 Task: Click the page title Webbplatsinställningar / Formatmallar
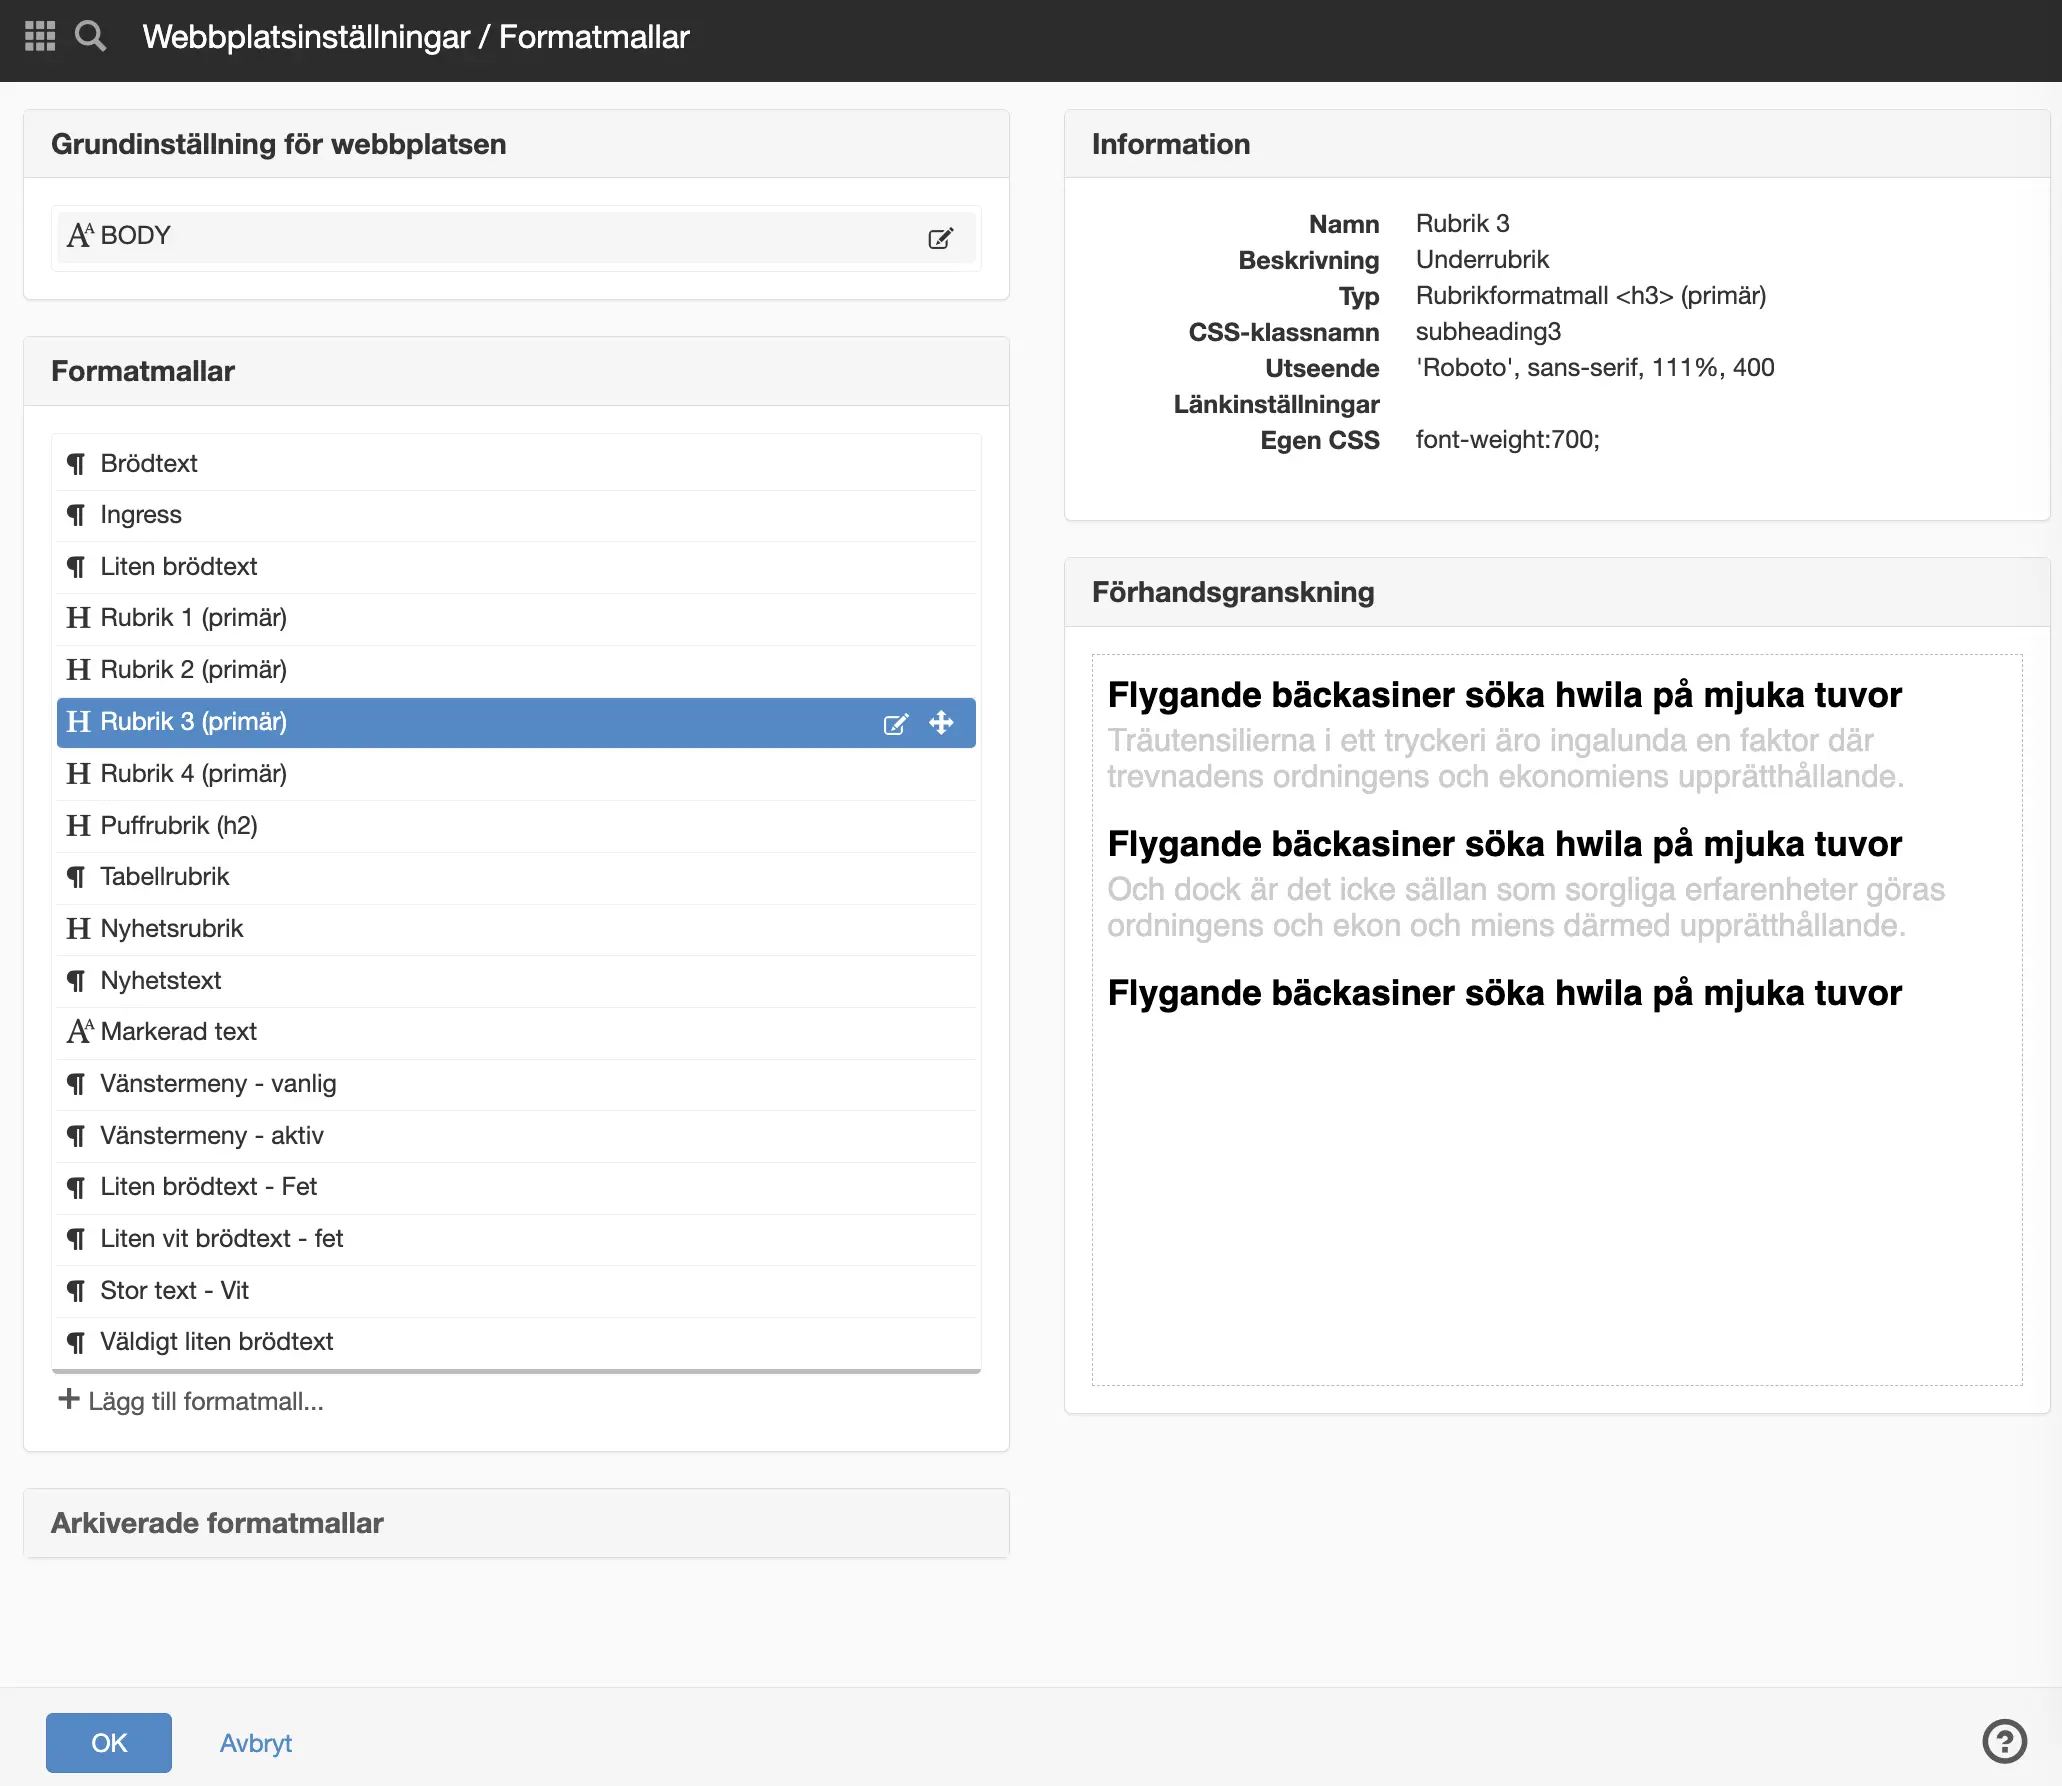pyautogui.click(x=416, y=37)
